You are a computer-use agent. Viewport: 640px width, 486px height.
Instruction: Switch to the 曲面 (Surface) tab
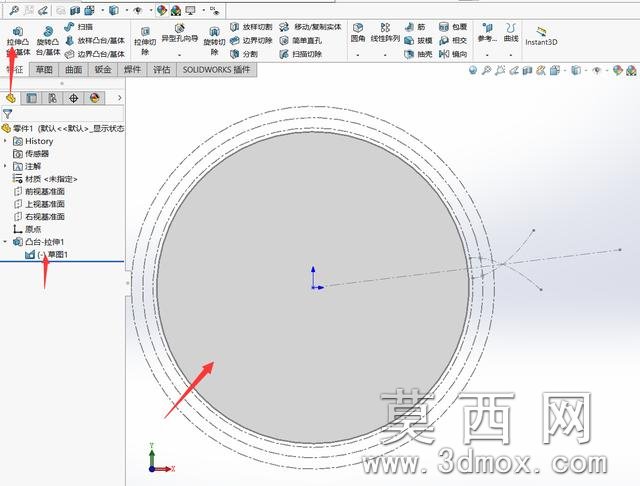click(x=73, y=70)
